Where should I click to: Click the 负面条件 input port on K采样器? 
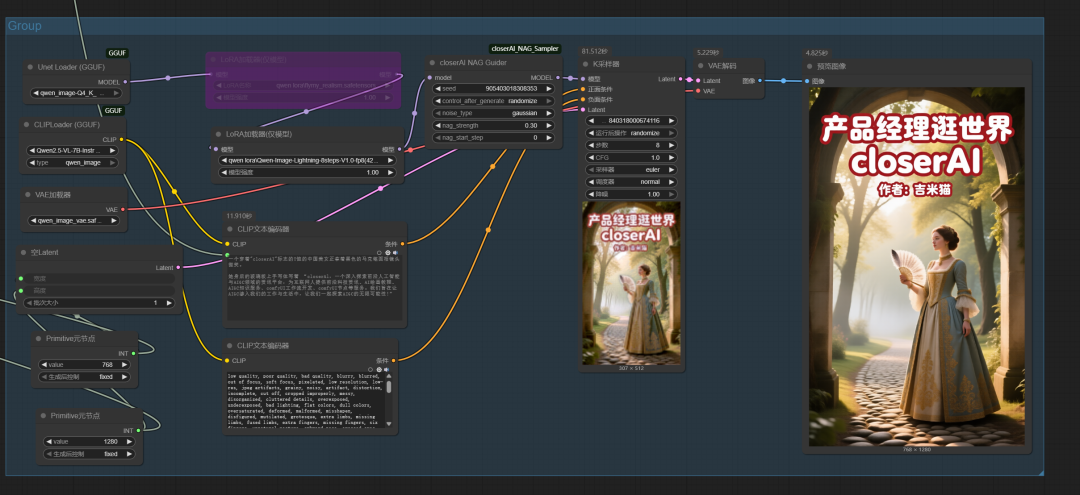coord(582,99)
